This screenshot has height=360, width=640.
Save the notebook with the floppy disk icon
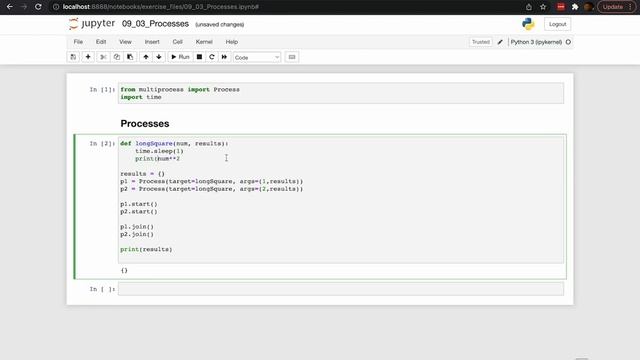point(73,57)
